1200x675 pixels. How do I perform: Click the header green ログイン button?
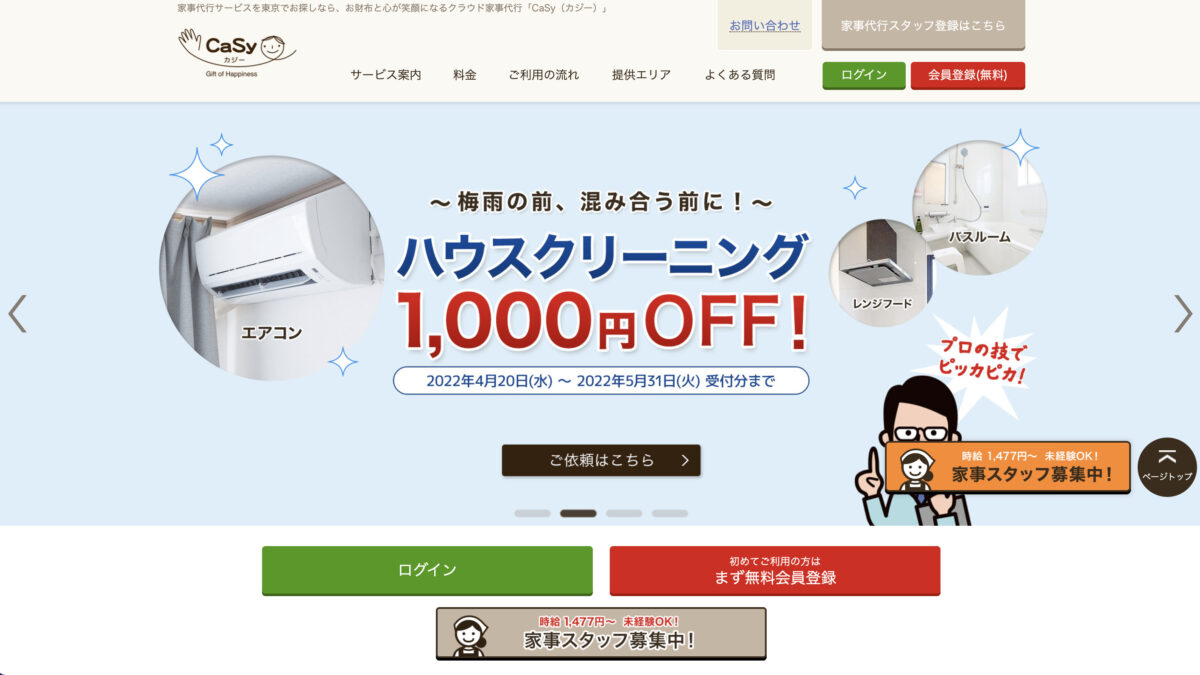pyautogui.click(x=864, y=75)
